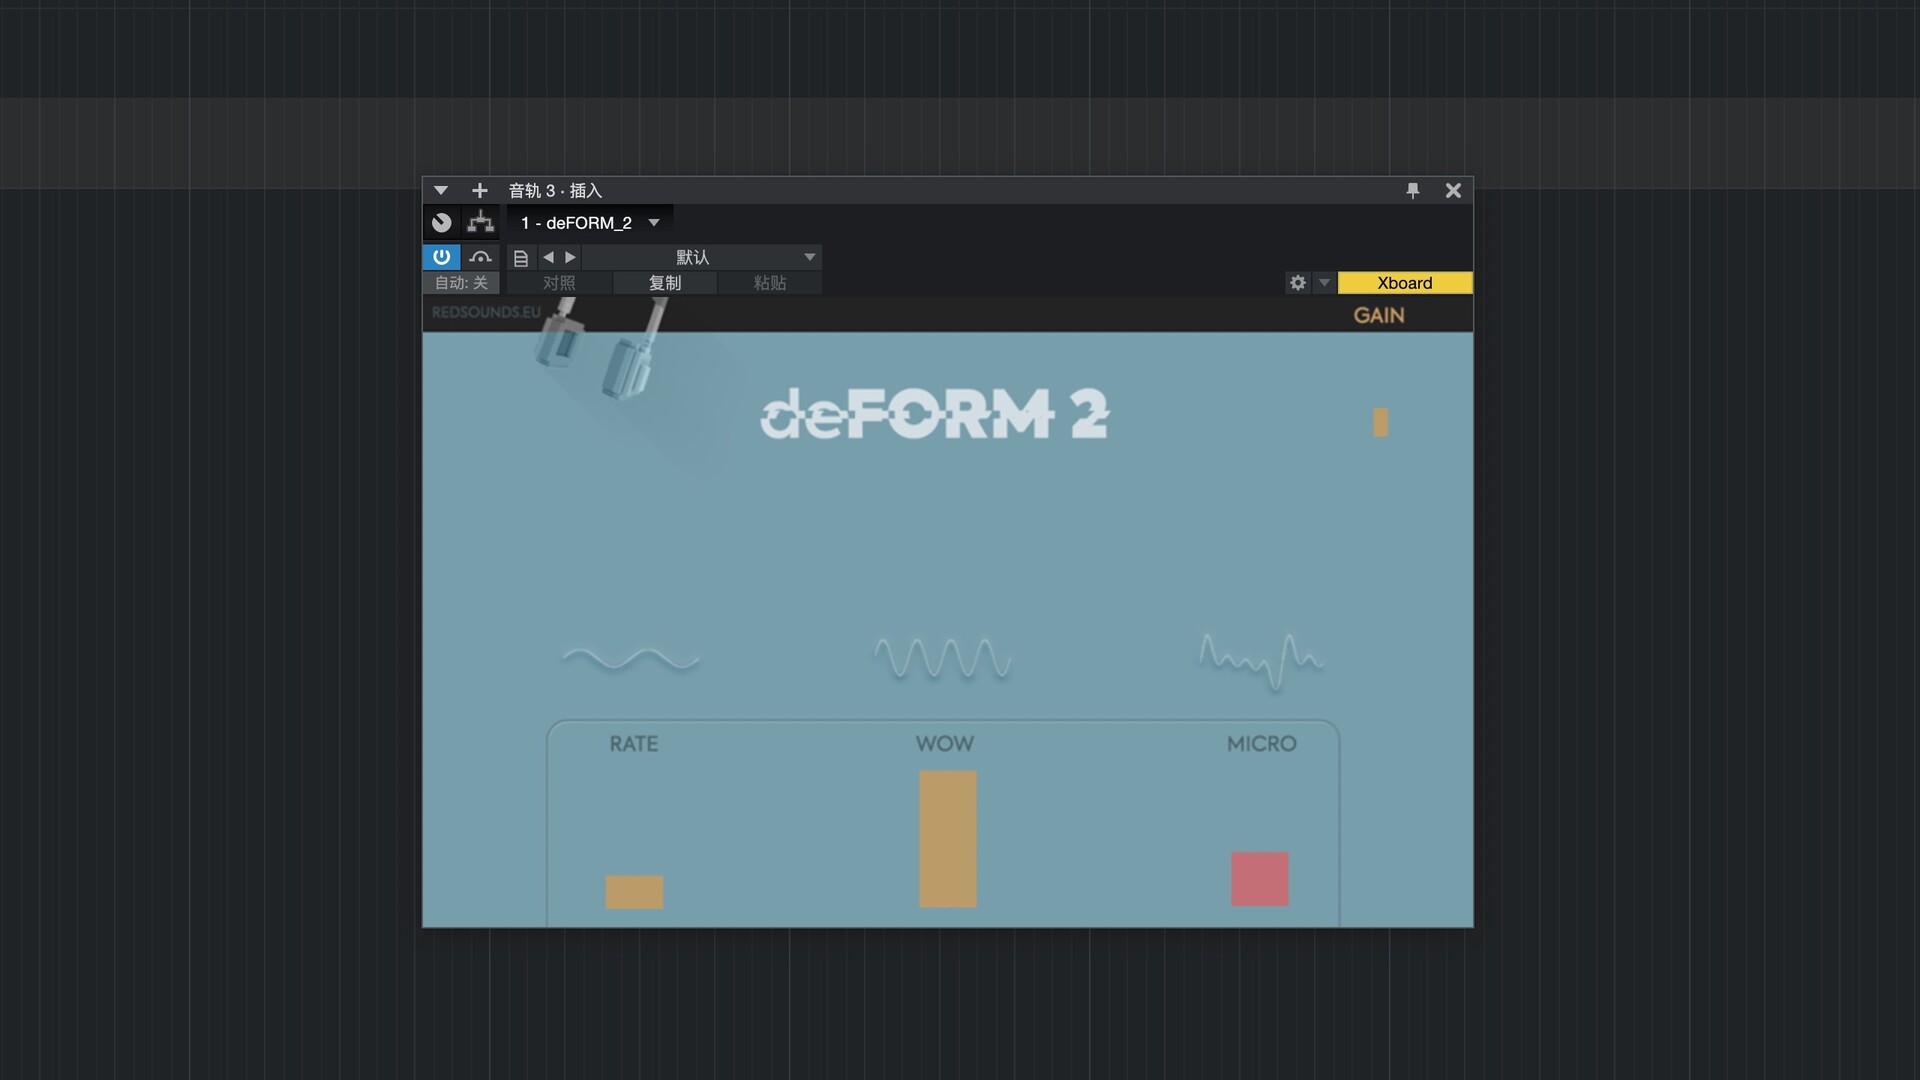Go to the next preset

571,257
